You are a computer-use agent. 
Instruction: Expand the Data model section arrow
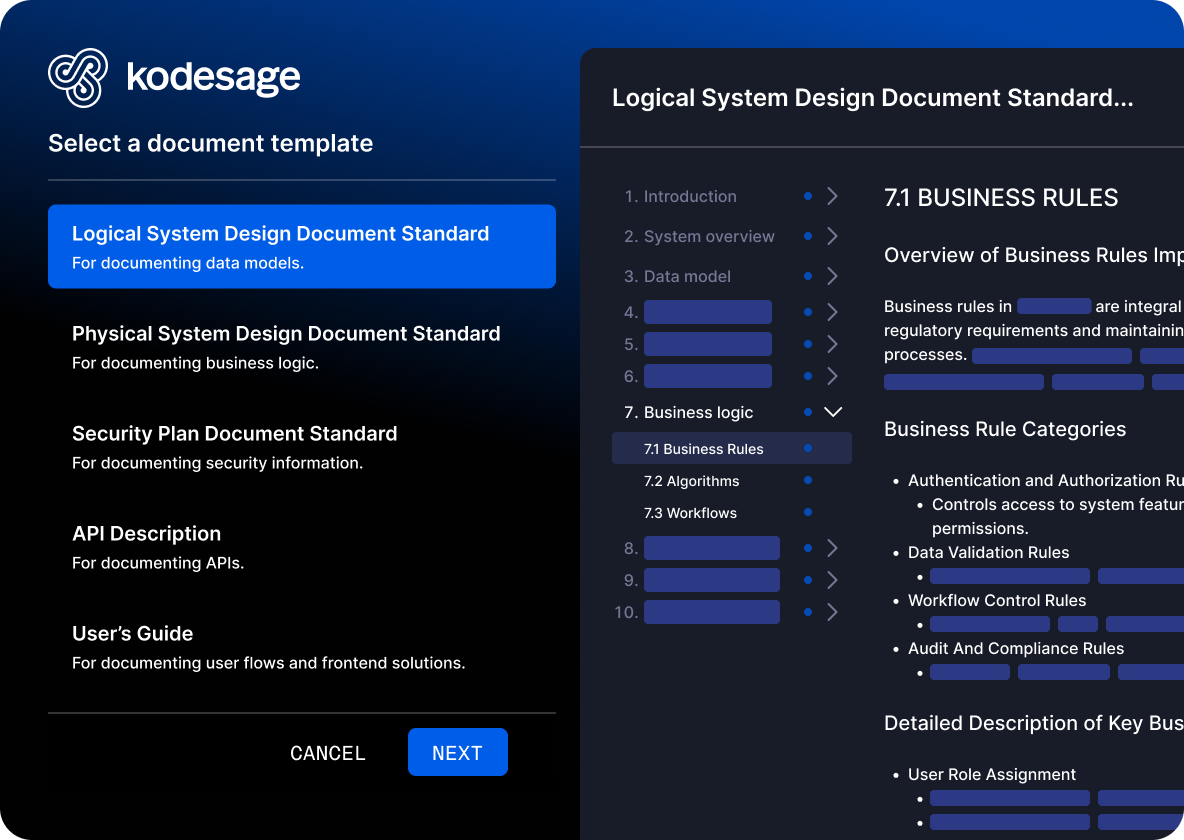832,277
